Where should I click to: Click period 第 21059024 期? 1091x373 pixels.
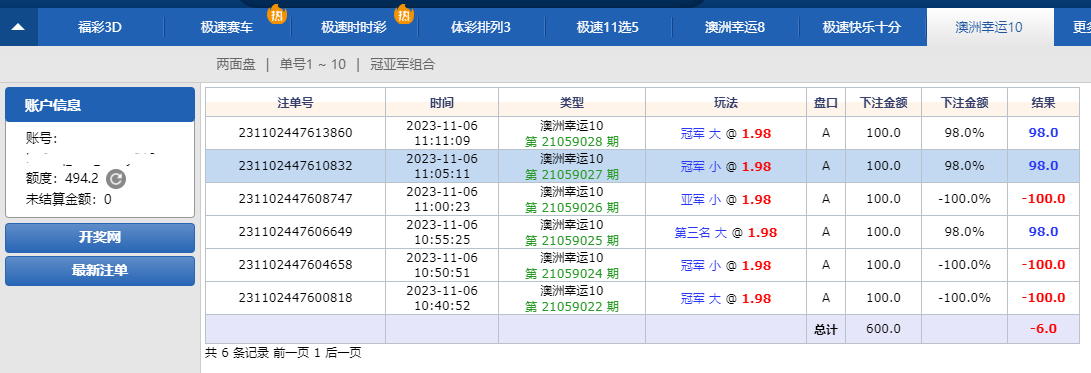coord(572,273)
